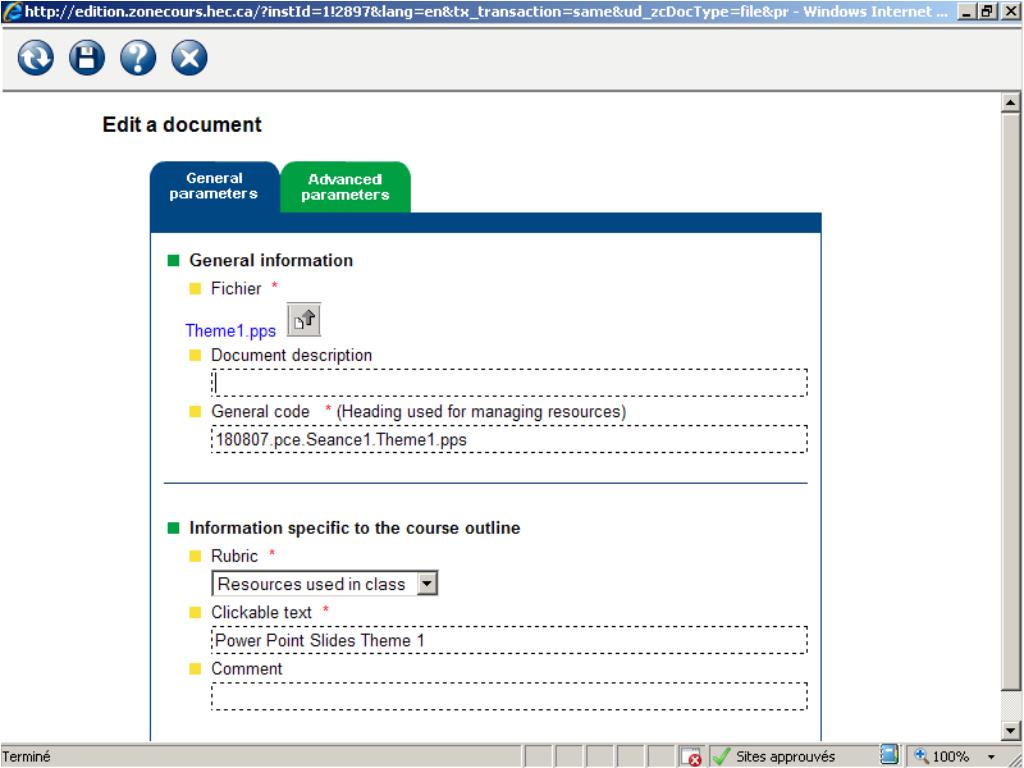
Task: Click the Heading used for managing resources text
Action: (x=481, y=411)
